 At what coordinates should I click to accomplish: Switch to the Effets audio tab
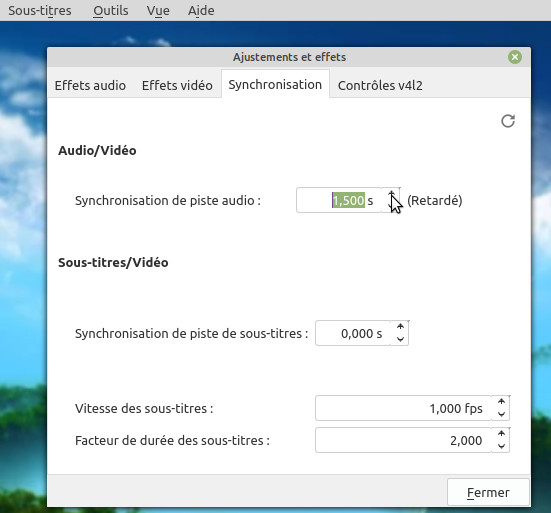[x=90, y=85]
